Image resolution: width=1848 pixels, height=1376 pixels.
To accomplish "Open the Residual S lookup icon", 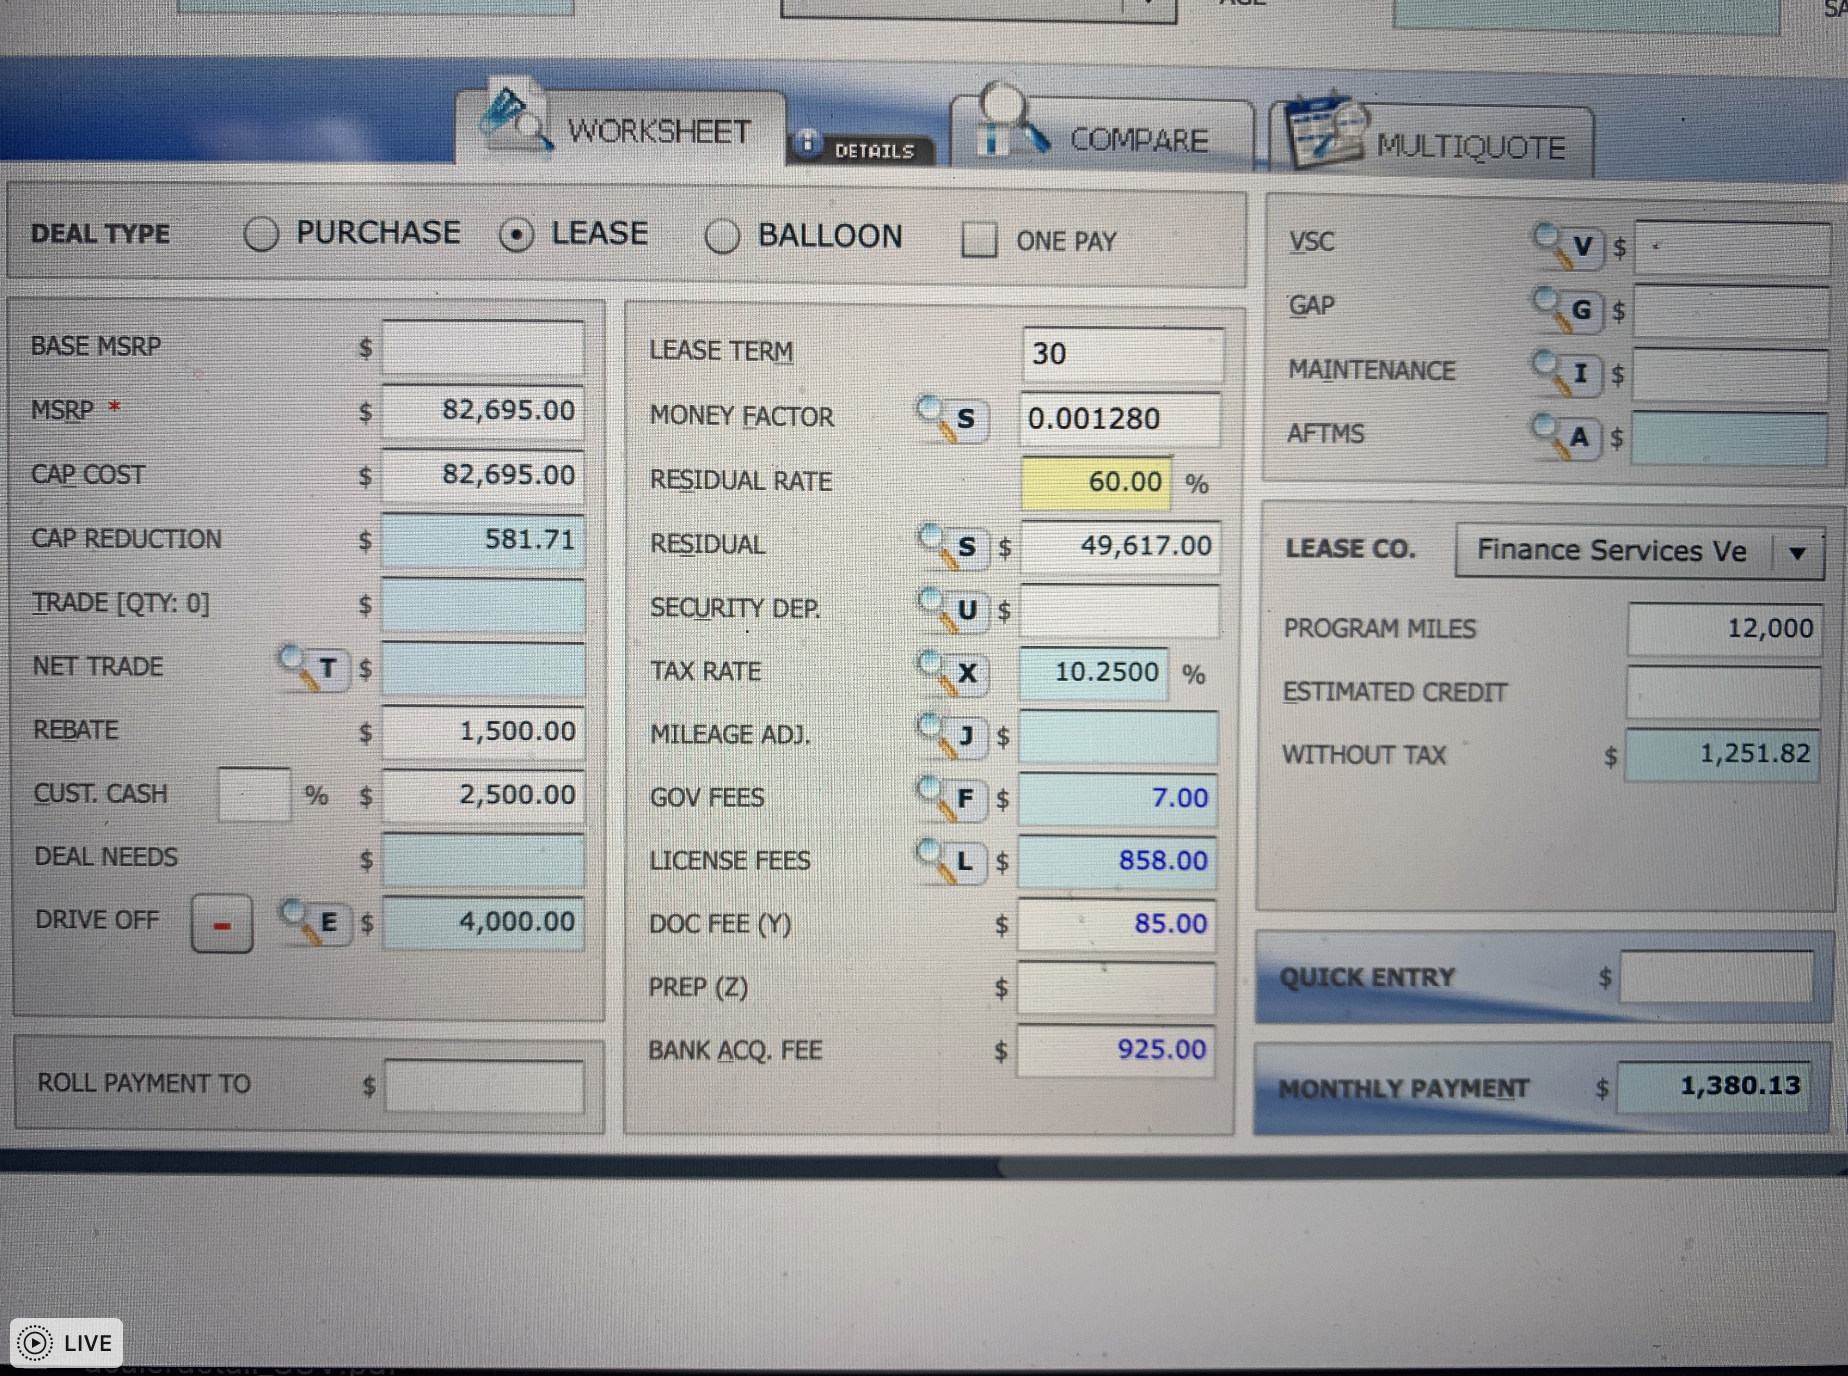I will pos(954,547).
